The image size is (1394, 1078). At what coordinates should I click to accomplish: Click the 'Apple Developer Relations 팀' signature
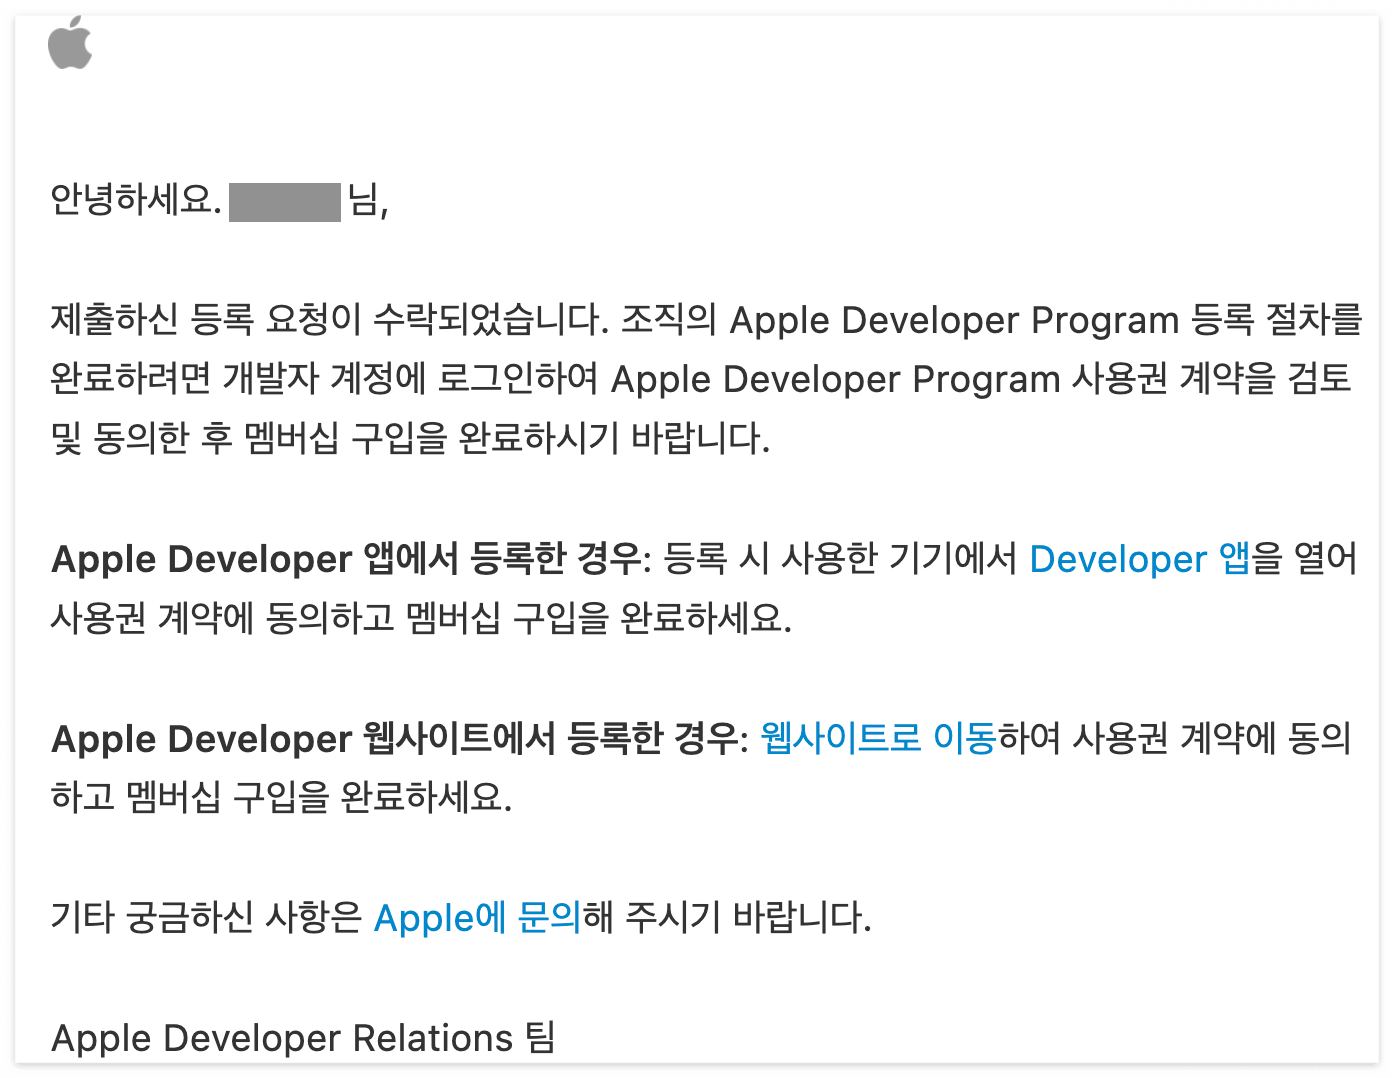(x=303, y=1038)
